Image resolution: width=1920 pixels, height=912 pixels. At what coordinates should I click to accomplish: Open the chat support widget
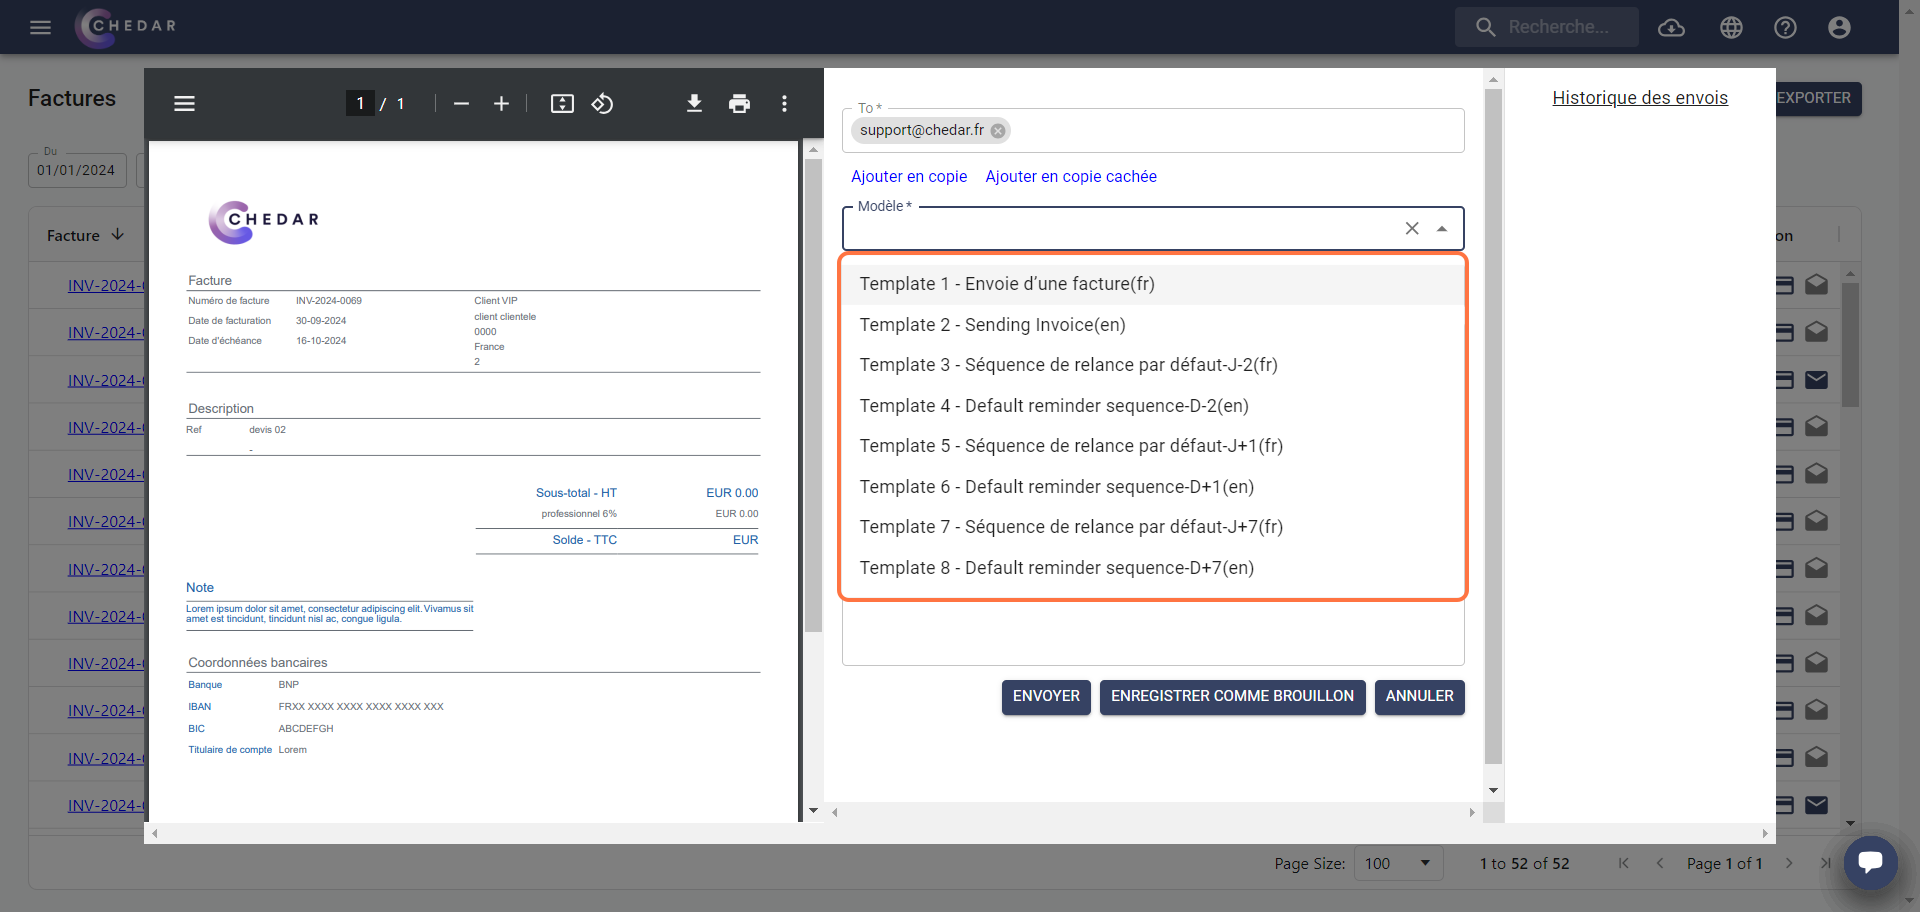pos(1870,862)
